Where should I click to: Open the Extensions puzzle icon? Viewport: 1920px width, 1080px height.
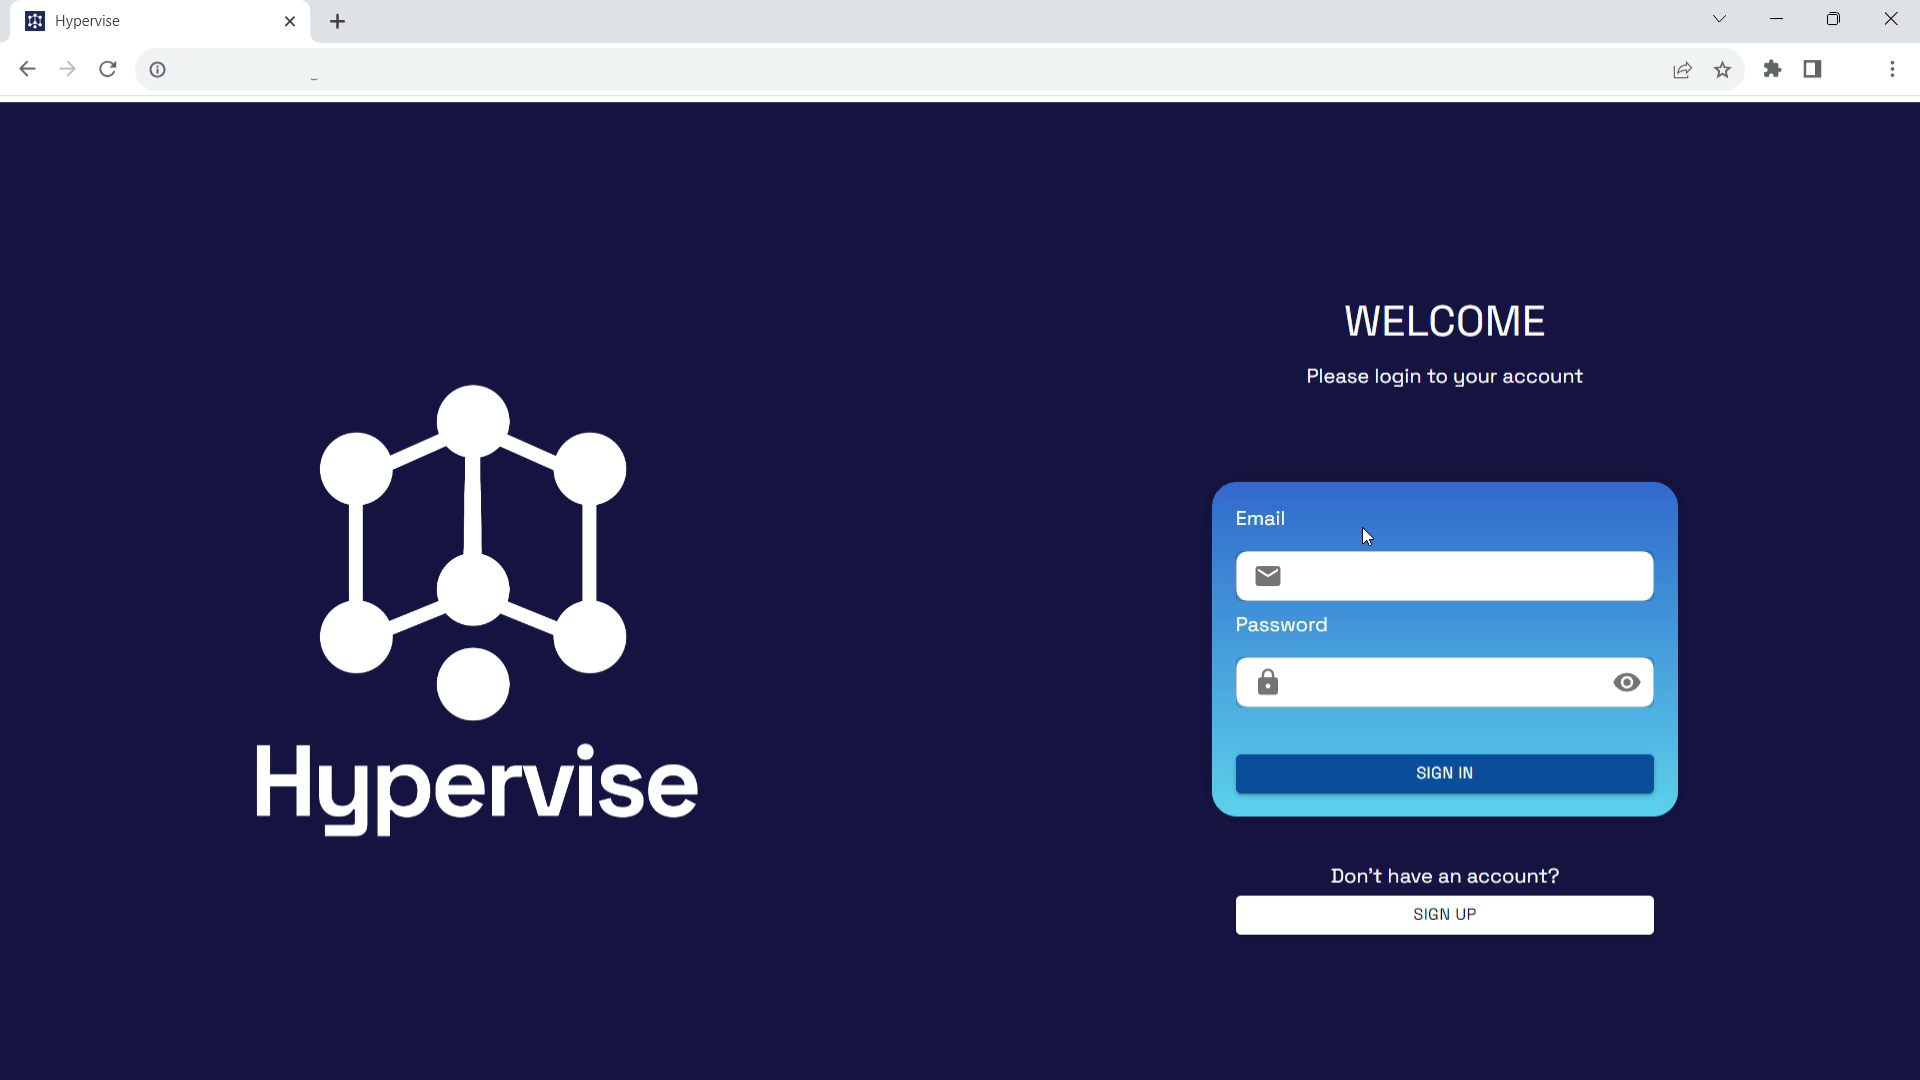coord(1772,69)
